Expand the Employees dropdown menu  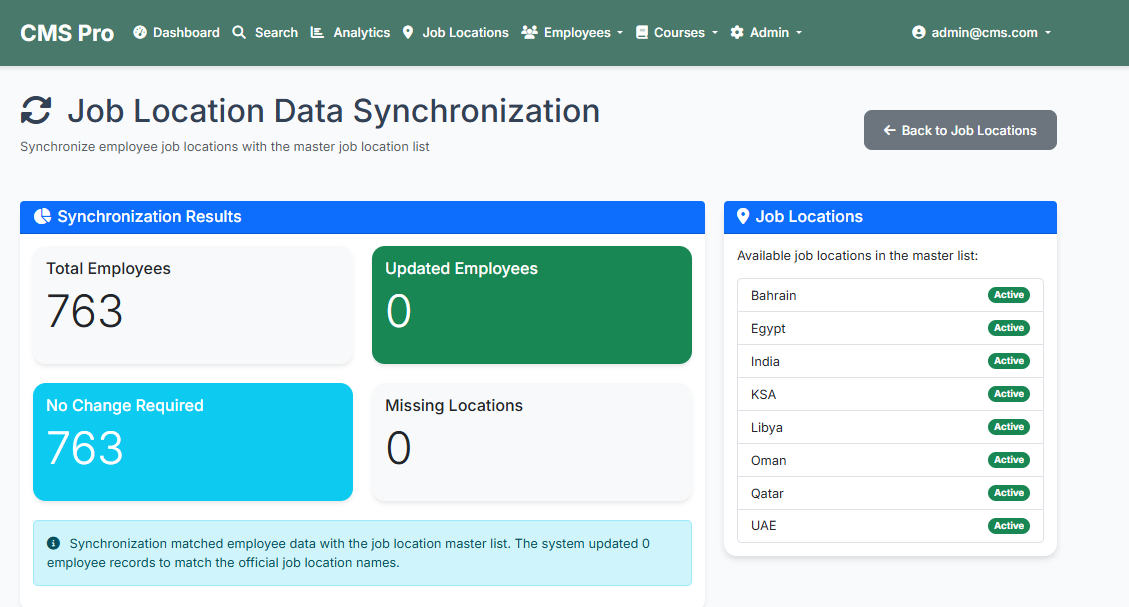(572, 32)
